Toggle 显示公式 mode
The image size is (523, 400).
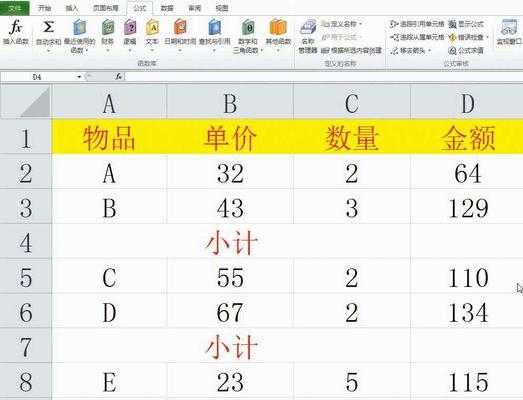pos(466,24)
